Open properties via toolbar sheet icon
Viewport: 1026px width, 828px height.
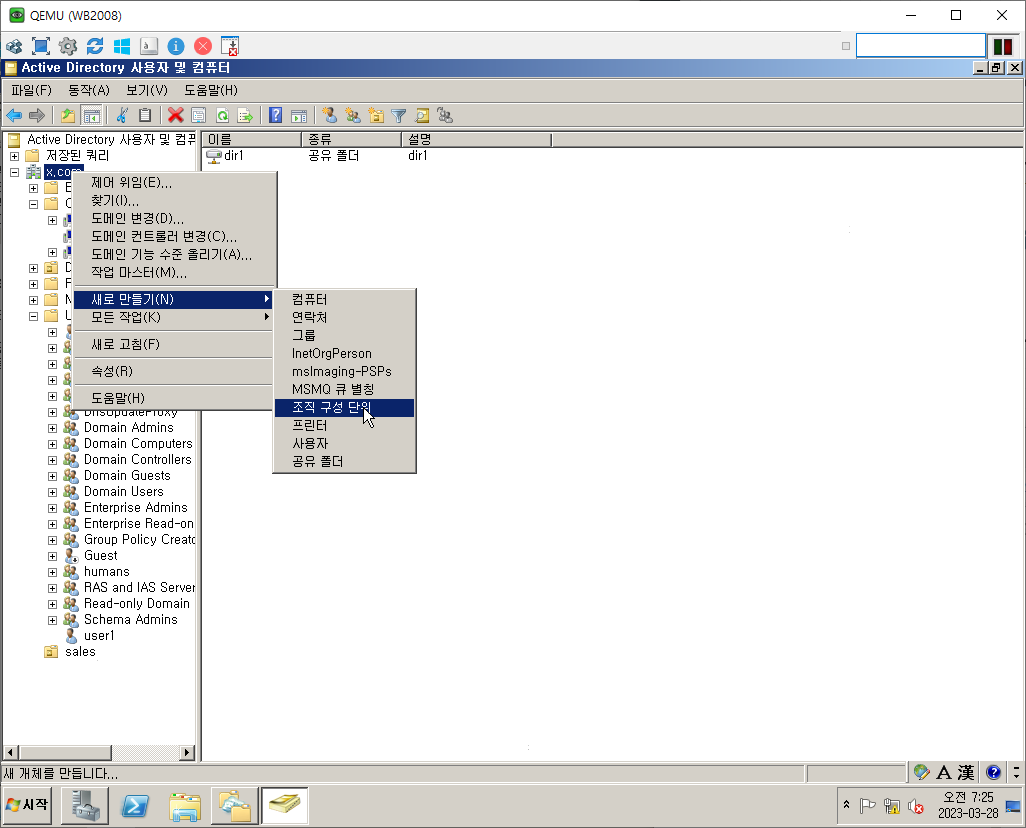point(198,116)
